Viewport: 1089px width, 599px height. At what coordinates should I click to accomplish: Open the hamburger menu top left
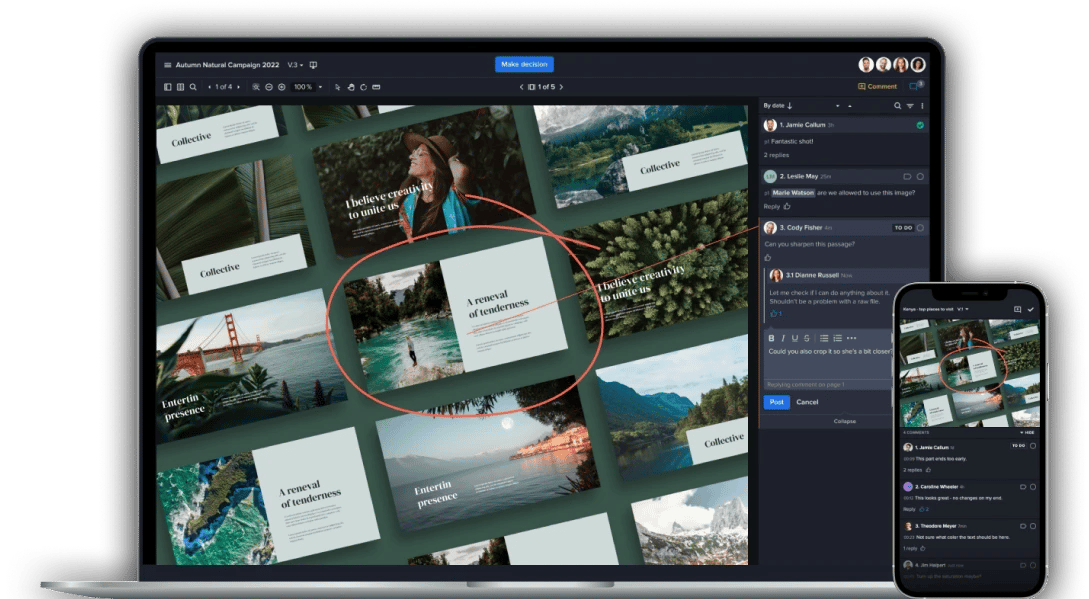(x=167, y=63)
